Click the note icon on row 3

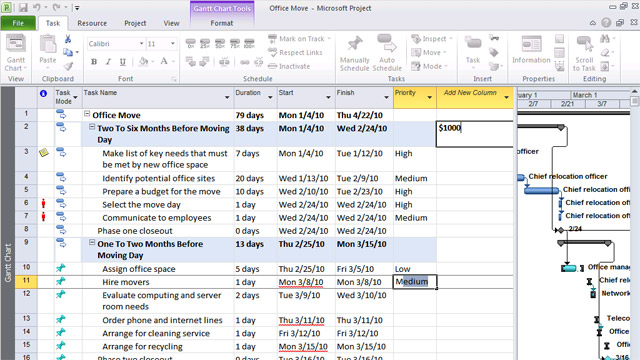44,153
